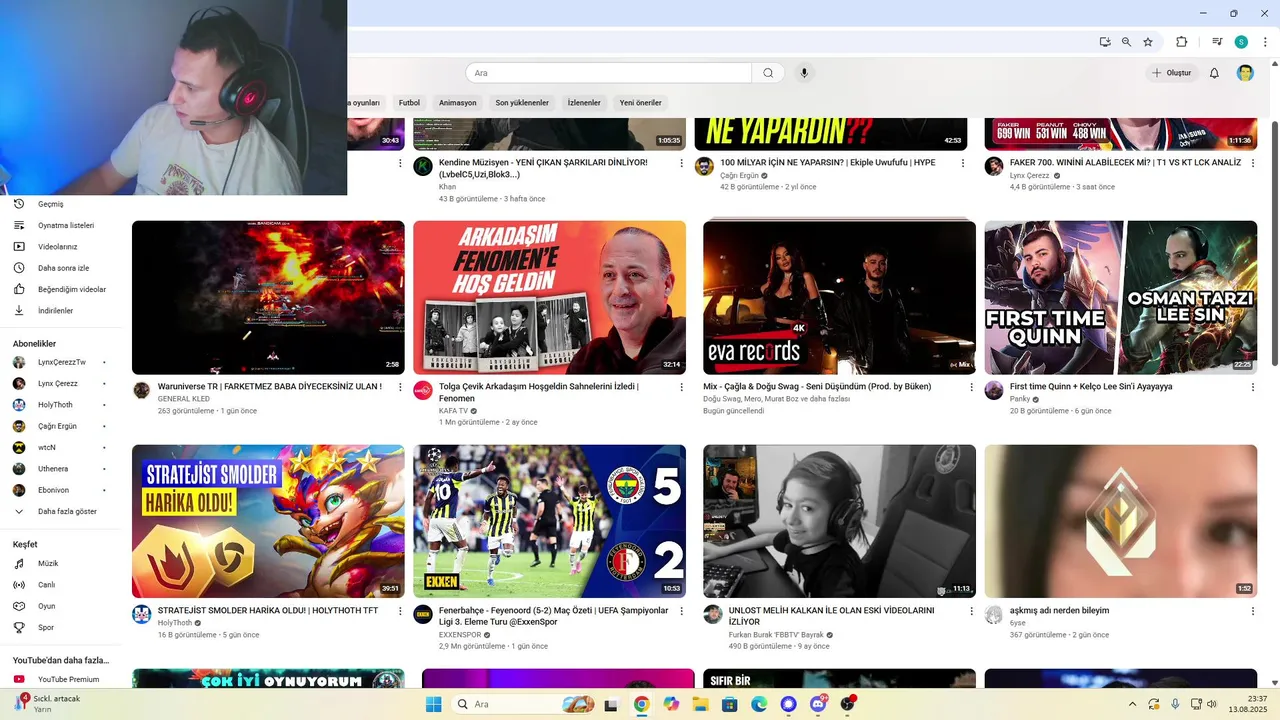The width and height of the screenshot is (1280, 720).
Task: Open the EXXENSPOR channel avatar
Action: (x=423, y=614)
